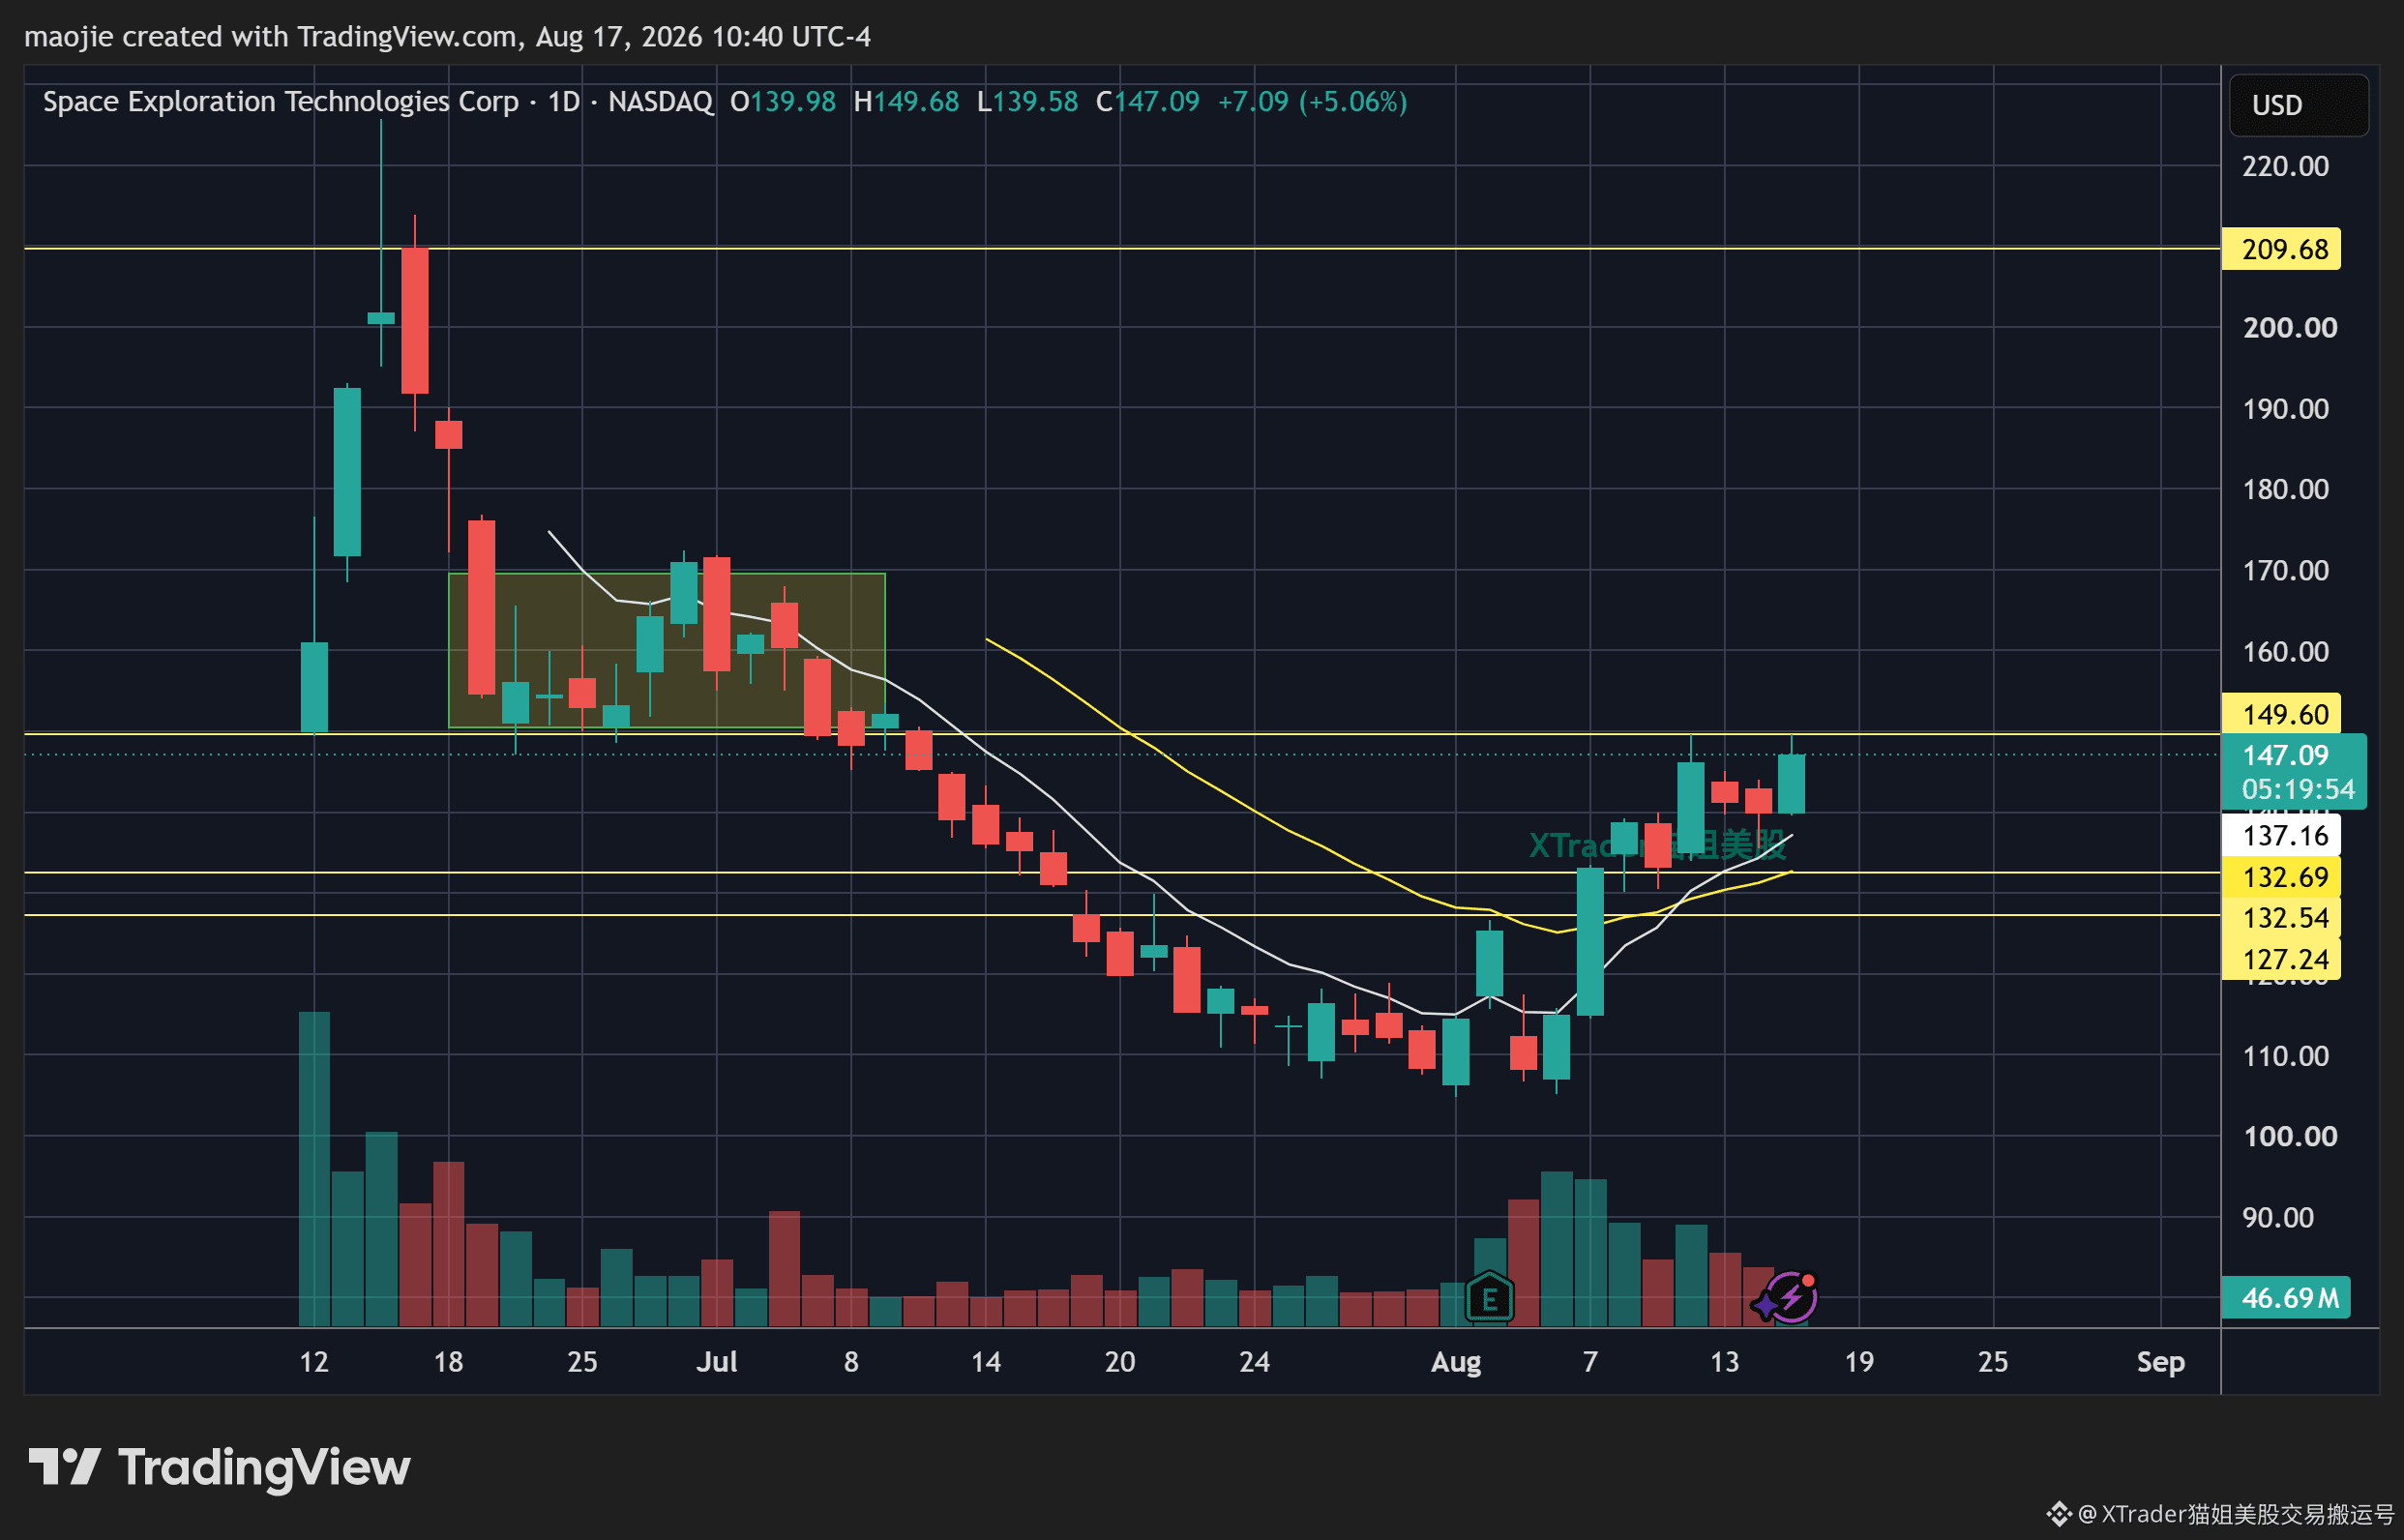Click the 20 date label on the time axis
The height and width of the screenshot is (1540, 2404).
(1120, 1362)
